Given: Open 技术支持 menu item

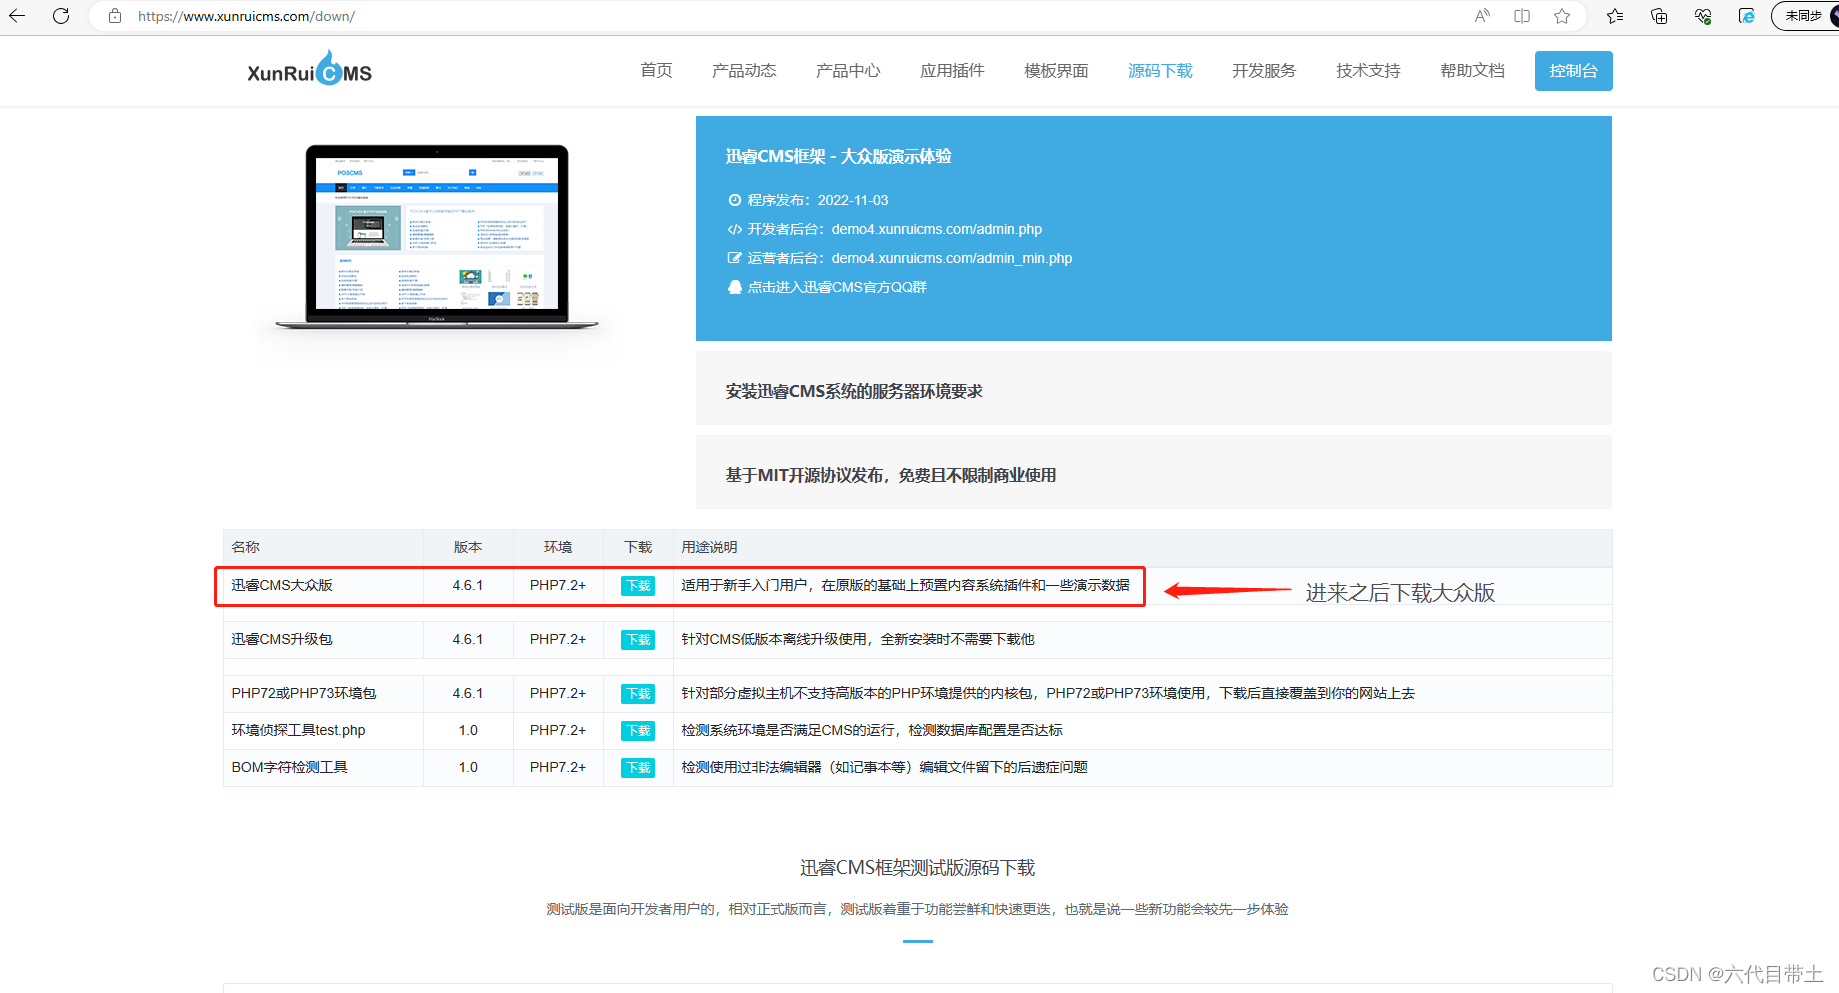Looking at the screenshot, I should (x=1368, y=70).
